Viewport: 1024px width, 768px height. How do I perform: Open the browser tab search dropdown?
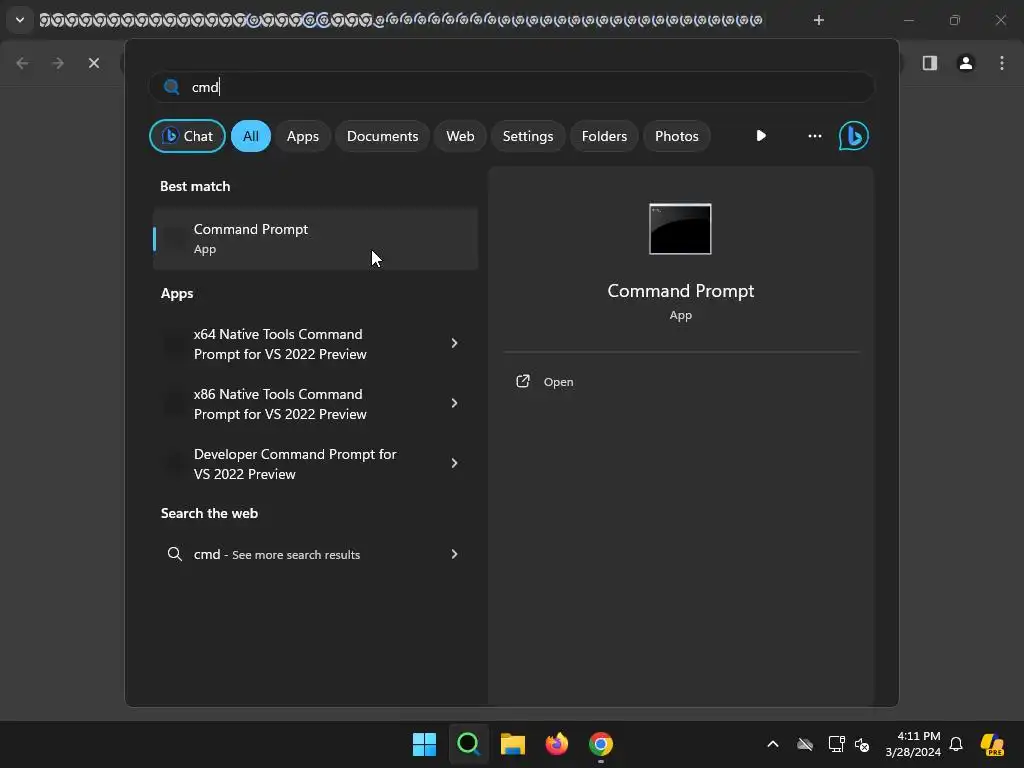(20, 20)
